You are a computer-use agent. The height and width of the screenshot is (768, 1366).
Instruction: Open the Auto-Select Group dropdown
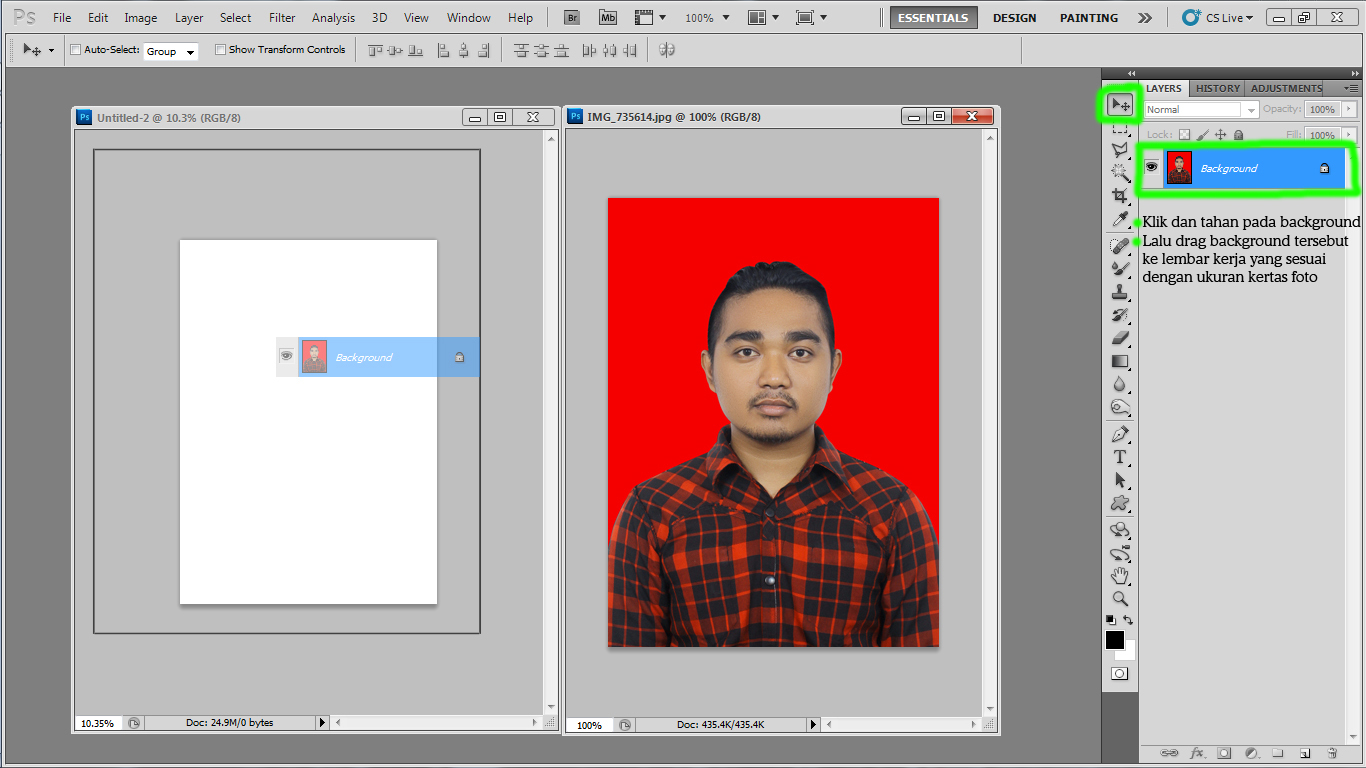click(170, 51)
